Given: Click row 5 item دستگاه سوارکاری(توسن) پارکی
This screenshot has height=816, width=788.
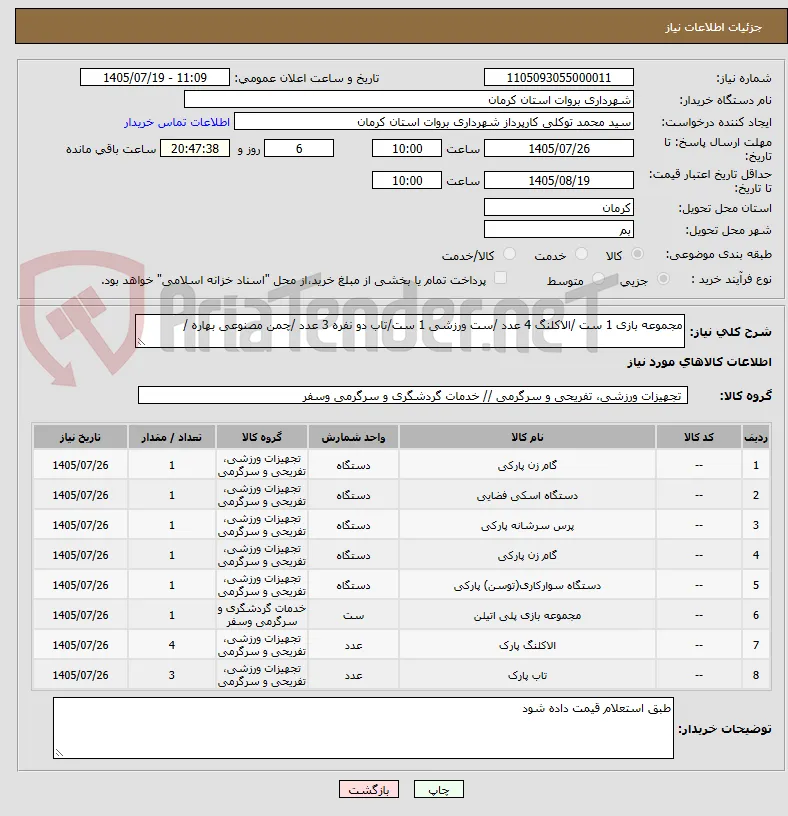Looking at the screenshot, I should point(527,585).
